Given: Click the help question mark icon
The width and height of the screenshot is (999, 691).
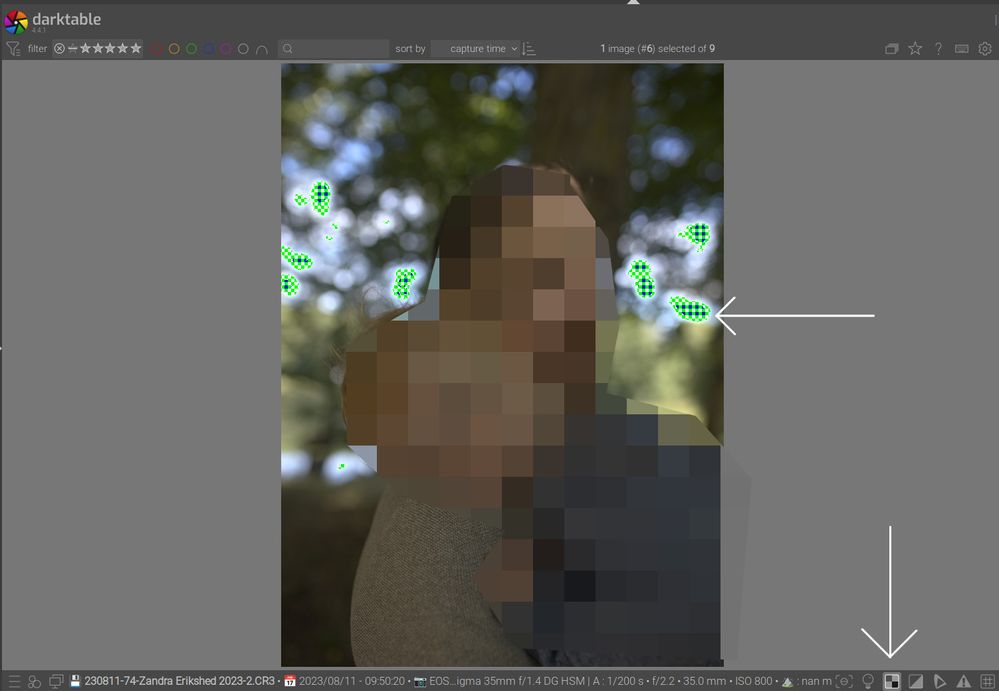Looking at the screenshot, I should [x=937, y=48].
